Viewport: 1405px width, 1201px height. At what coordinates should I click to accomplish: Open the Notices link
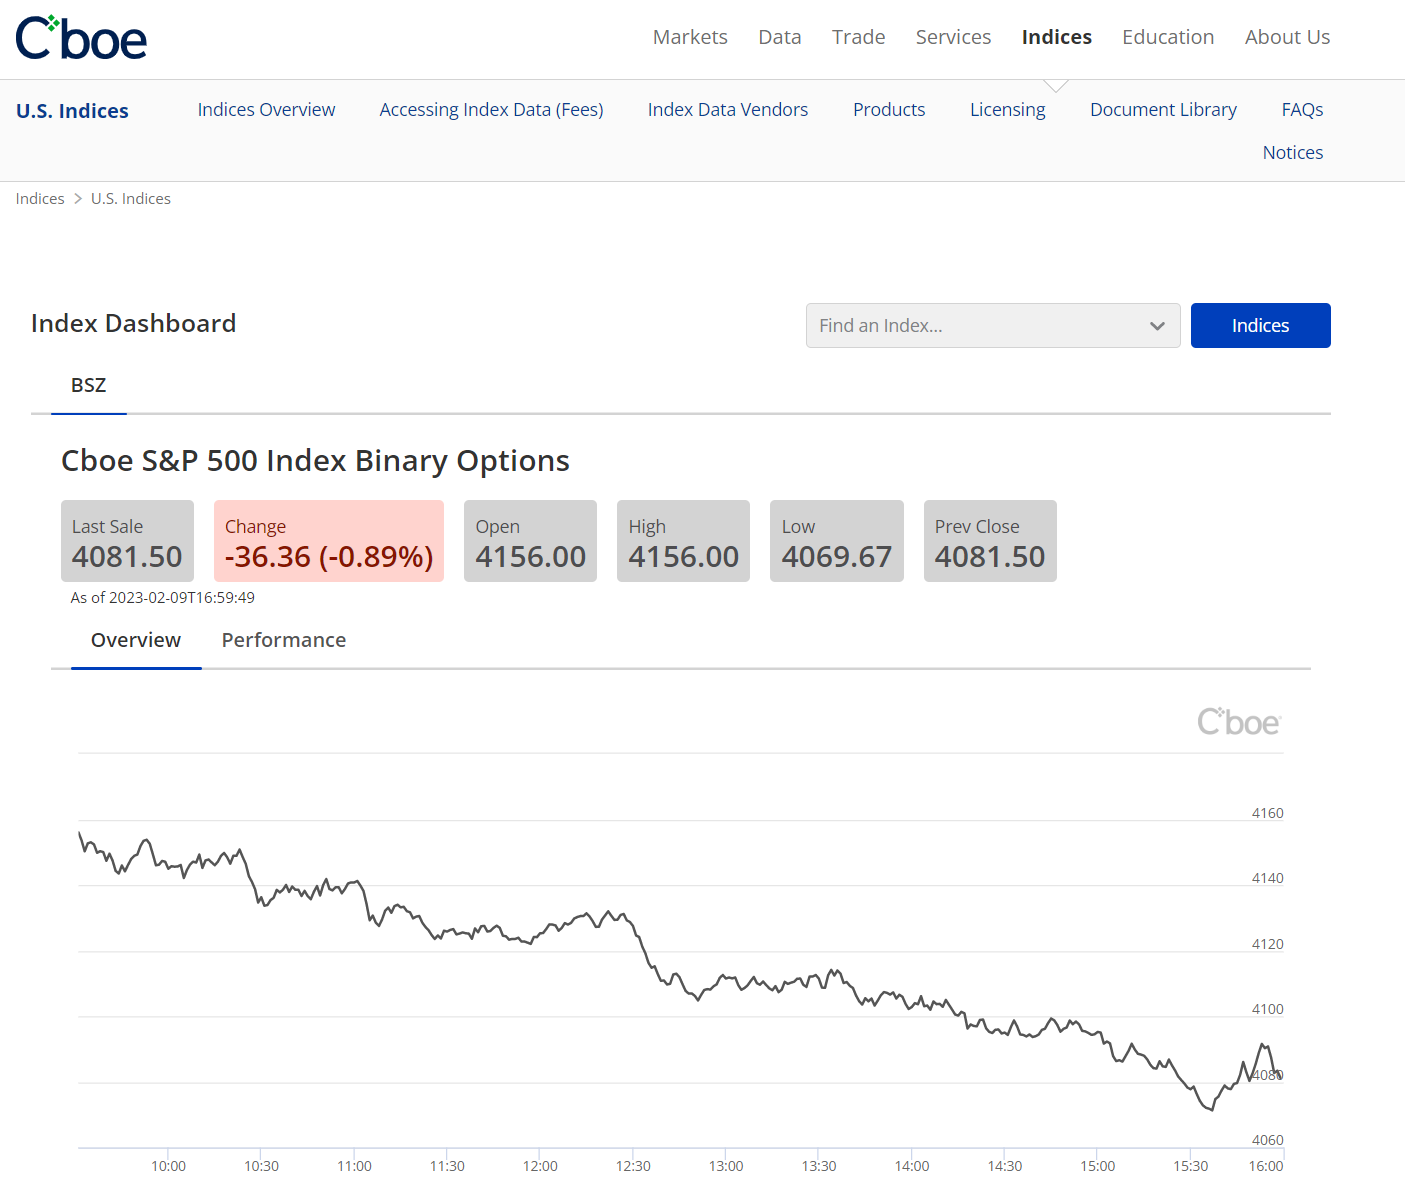(x=1292, y=153)
